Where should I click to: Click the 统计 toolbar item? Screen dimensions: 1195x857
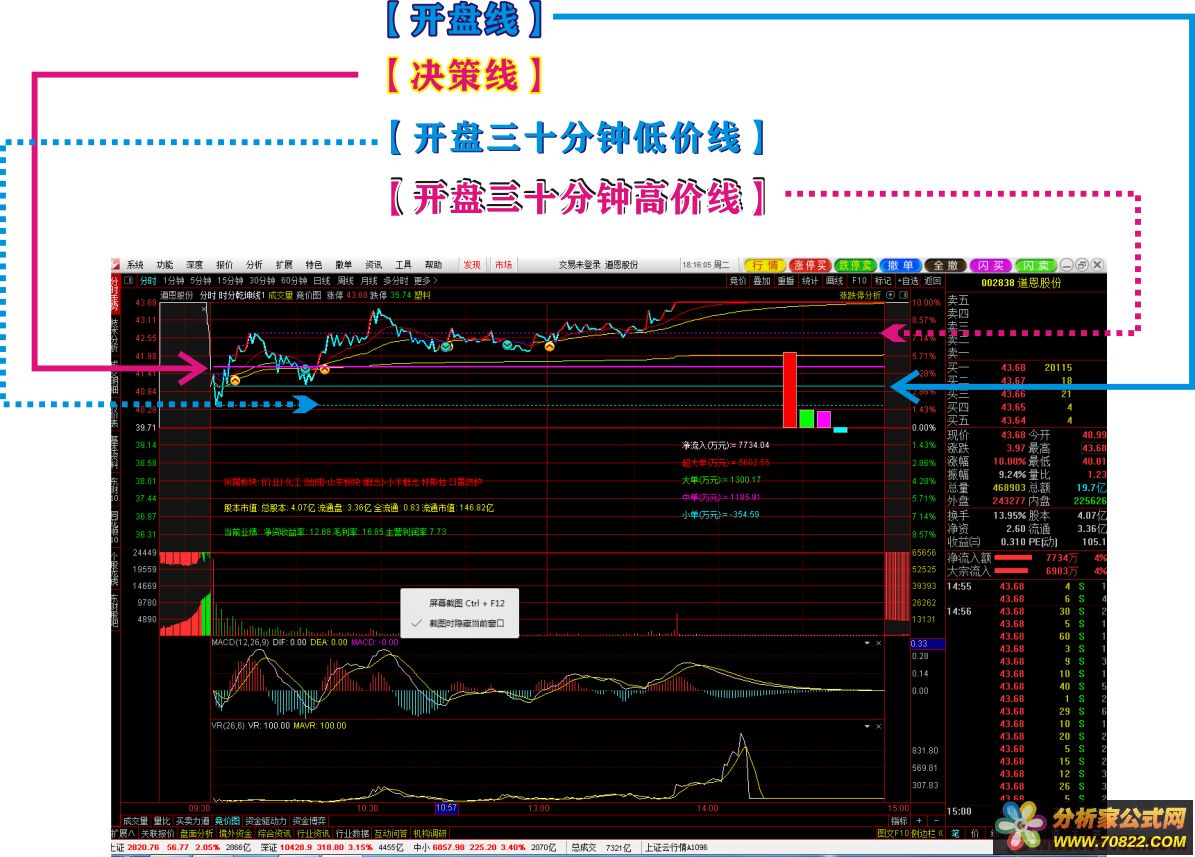click(810, 281)
